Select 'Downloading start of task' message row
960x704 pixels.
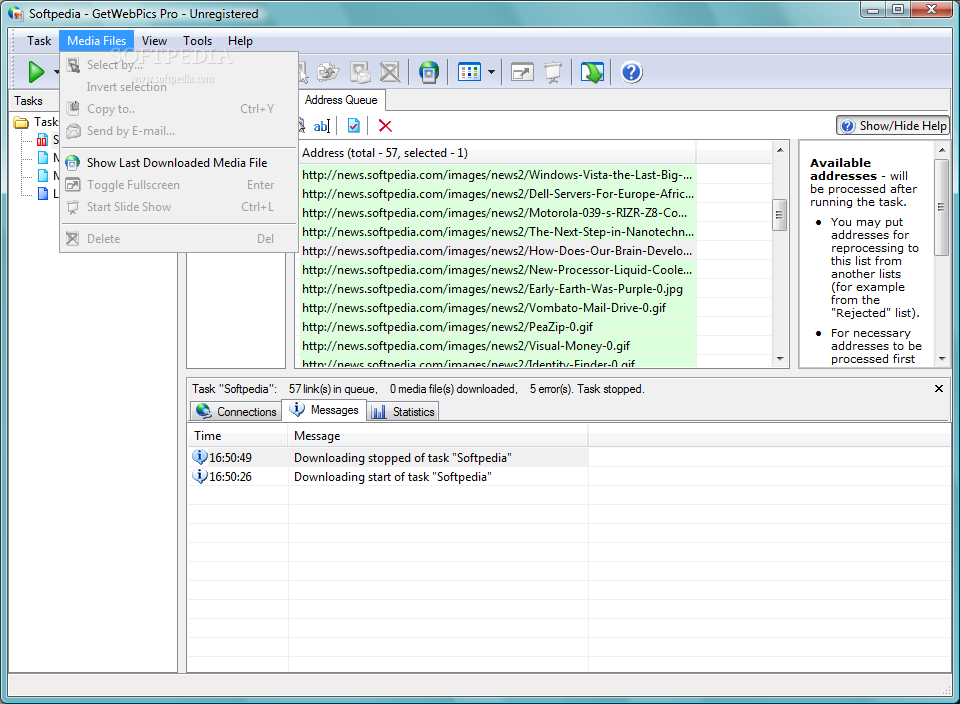pyautogui.click(x=388, y=477)
